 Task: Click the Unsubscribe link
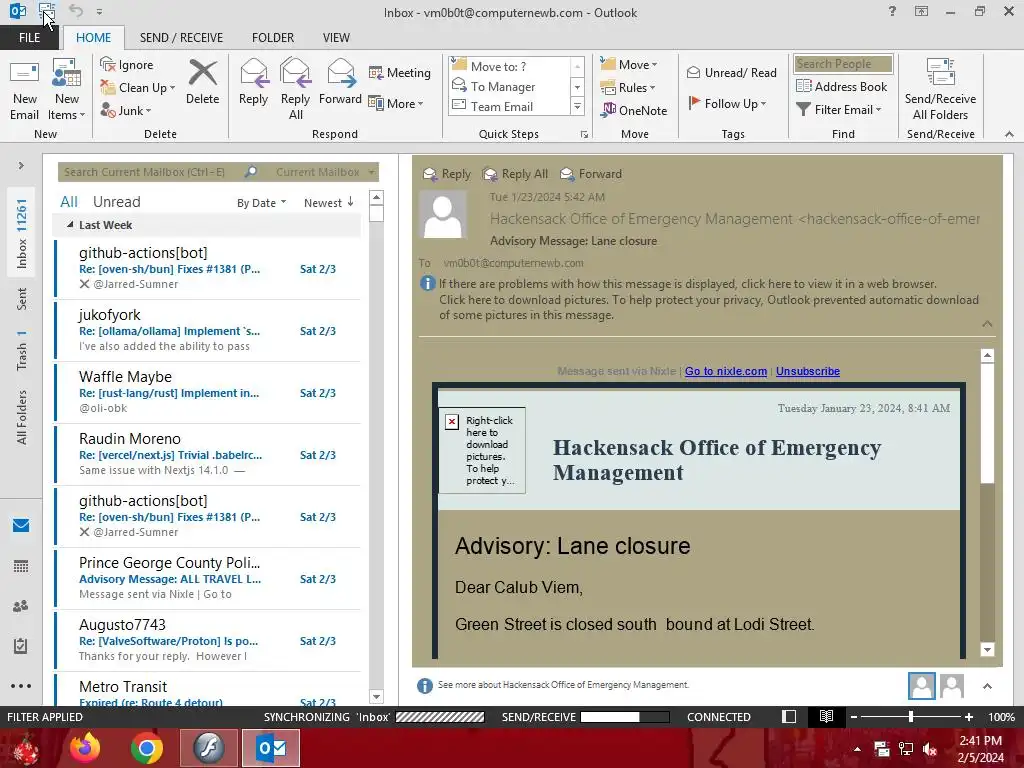pyautogui.click(x=808, y=371)
